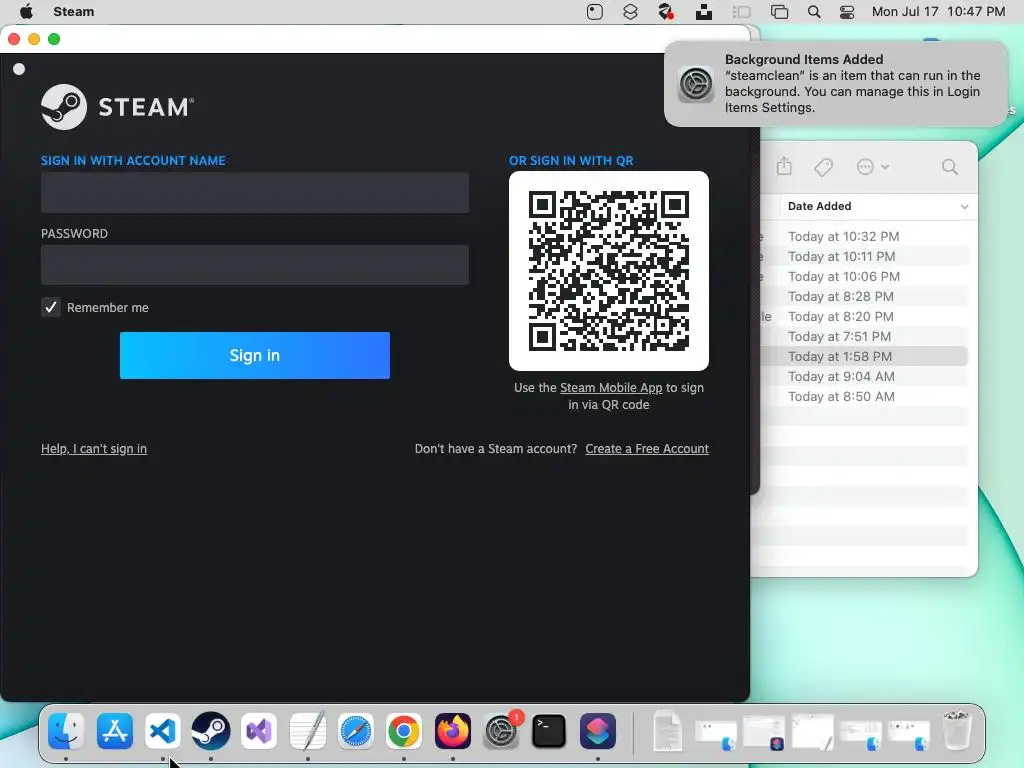Viewport: 1024px width, 768px height.
Task: Click the overlapping windows menu bar icon
Action: pos(779,12)
